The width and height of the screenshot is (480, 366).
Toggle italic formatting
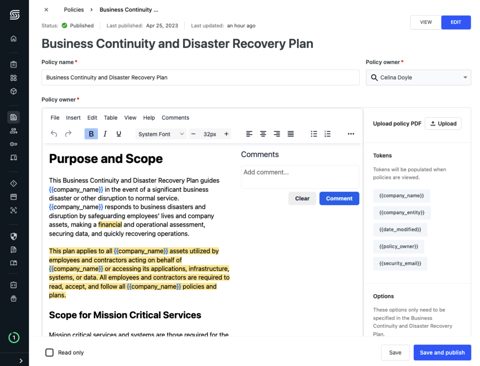(105, 134)
